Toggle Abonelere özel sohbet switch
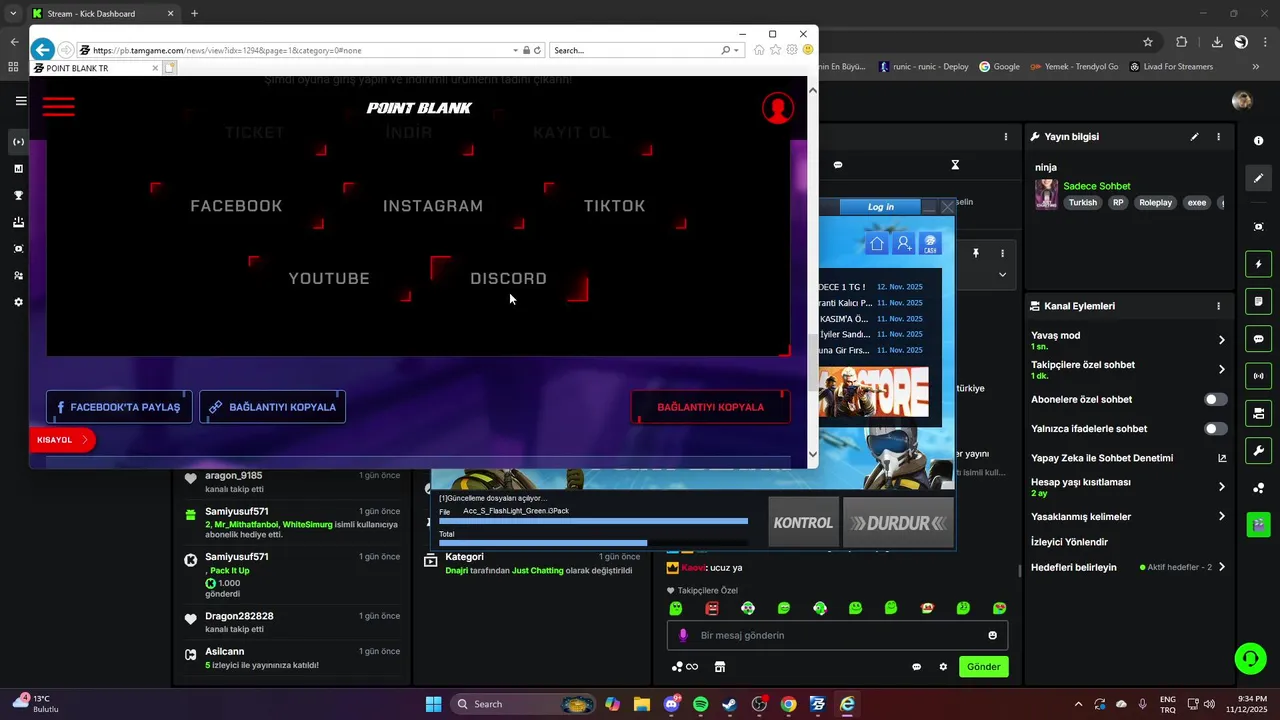Image resolution: width=1280 pixels, height=720 pixels. [x=1215, y=399]
